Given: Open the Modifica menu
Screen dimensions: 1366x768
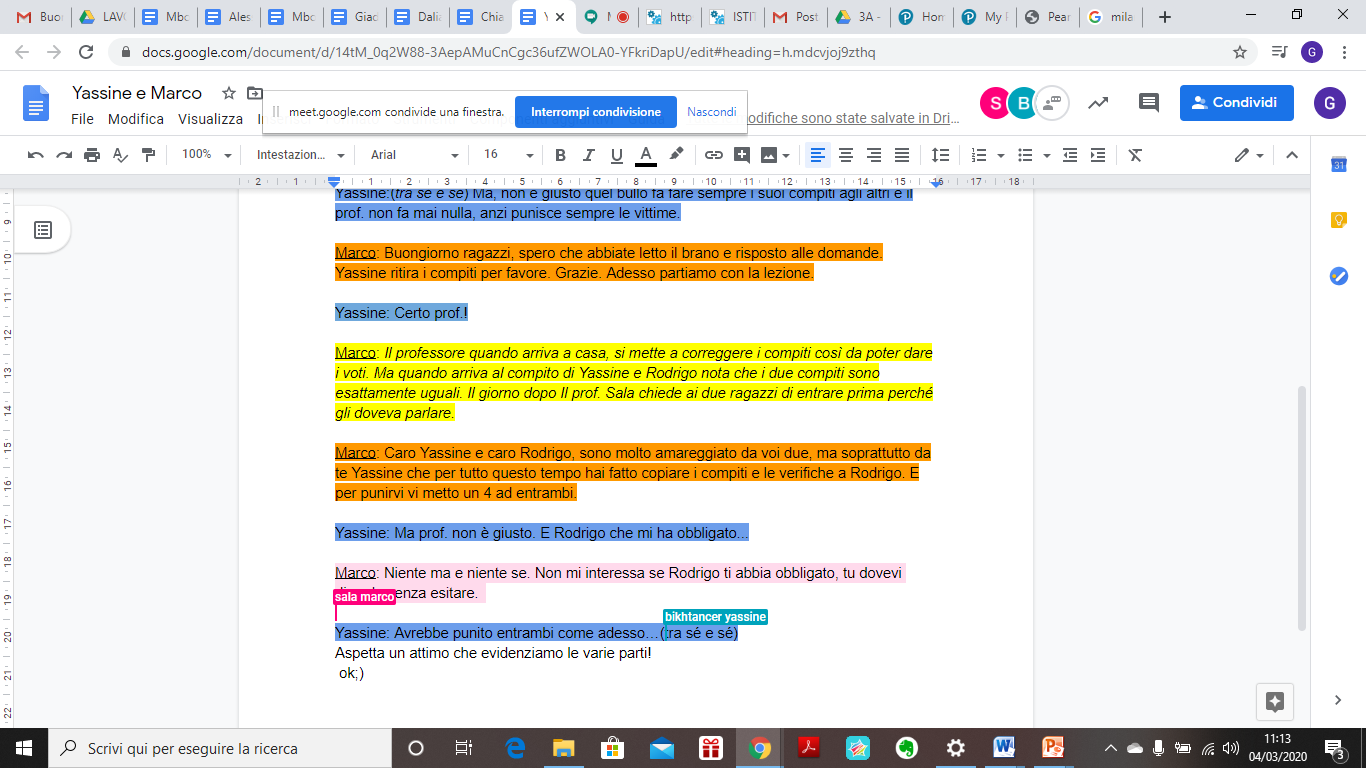Looking at the screenshot, I should (x=136, y=119).
